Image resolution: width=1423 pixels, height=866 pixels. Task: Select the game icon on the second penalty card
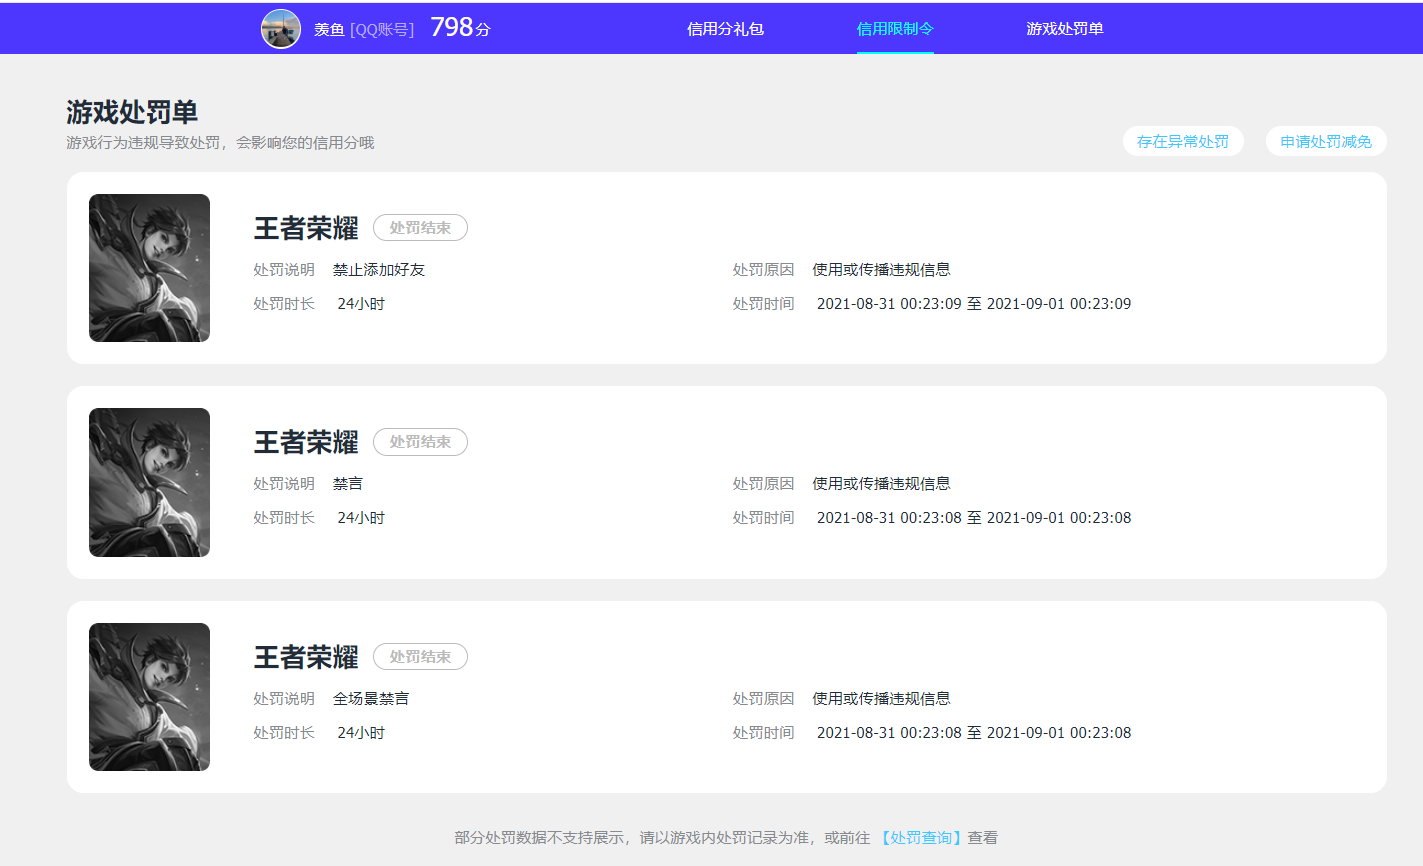pos(149,482)
